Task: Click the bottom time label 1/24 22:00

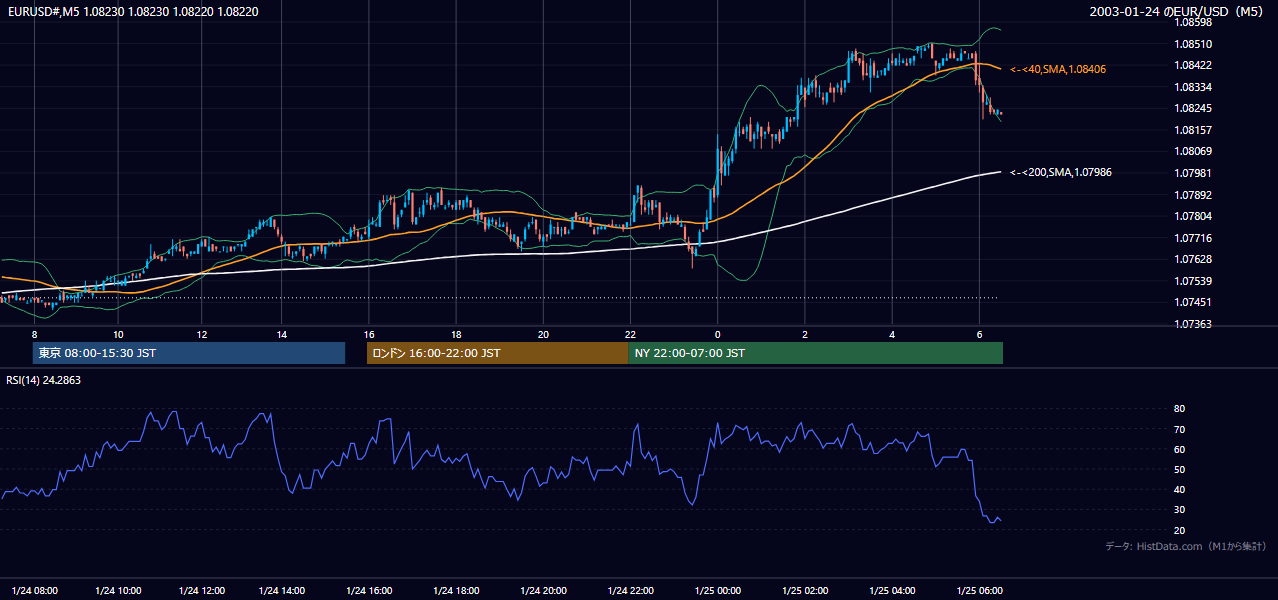Action: coord(630,590)
